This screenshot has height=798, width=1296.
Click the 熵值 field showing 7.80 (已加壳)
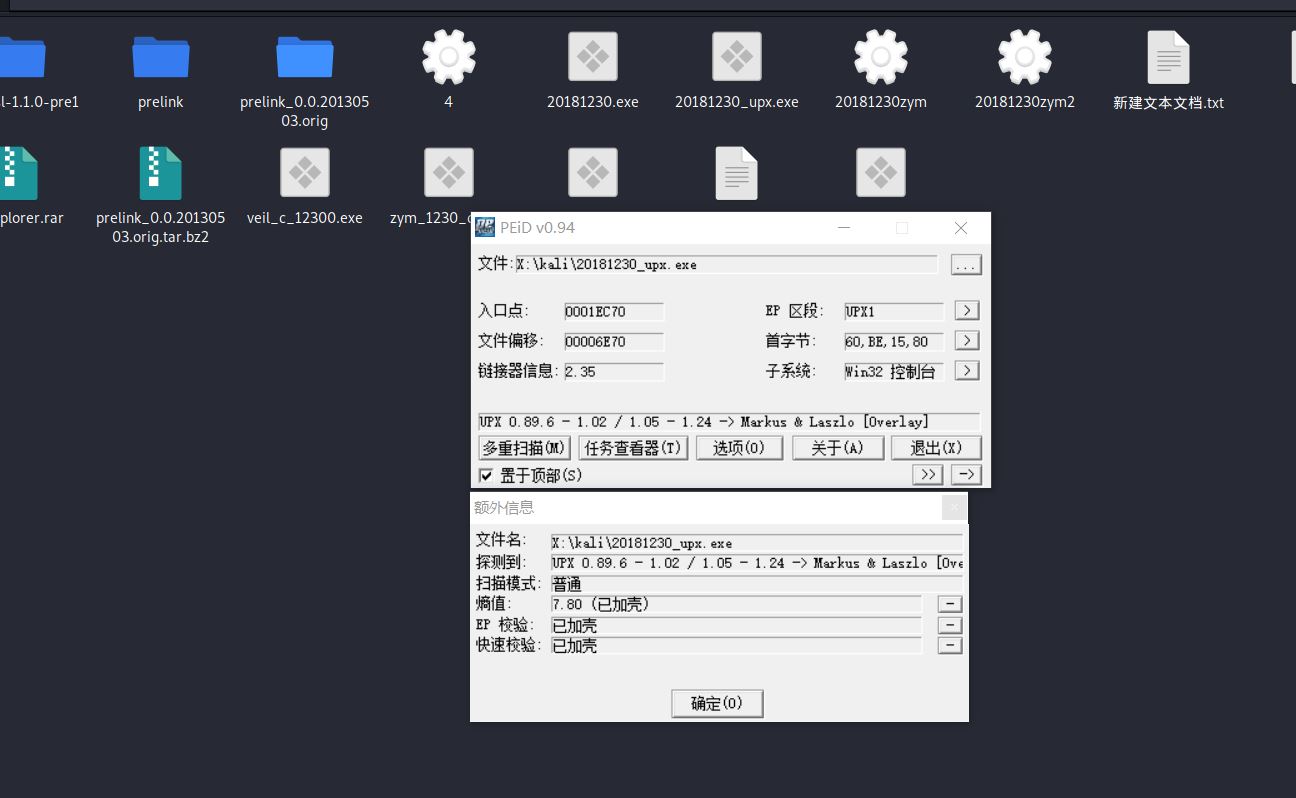click(x=736, y=604)
